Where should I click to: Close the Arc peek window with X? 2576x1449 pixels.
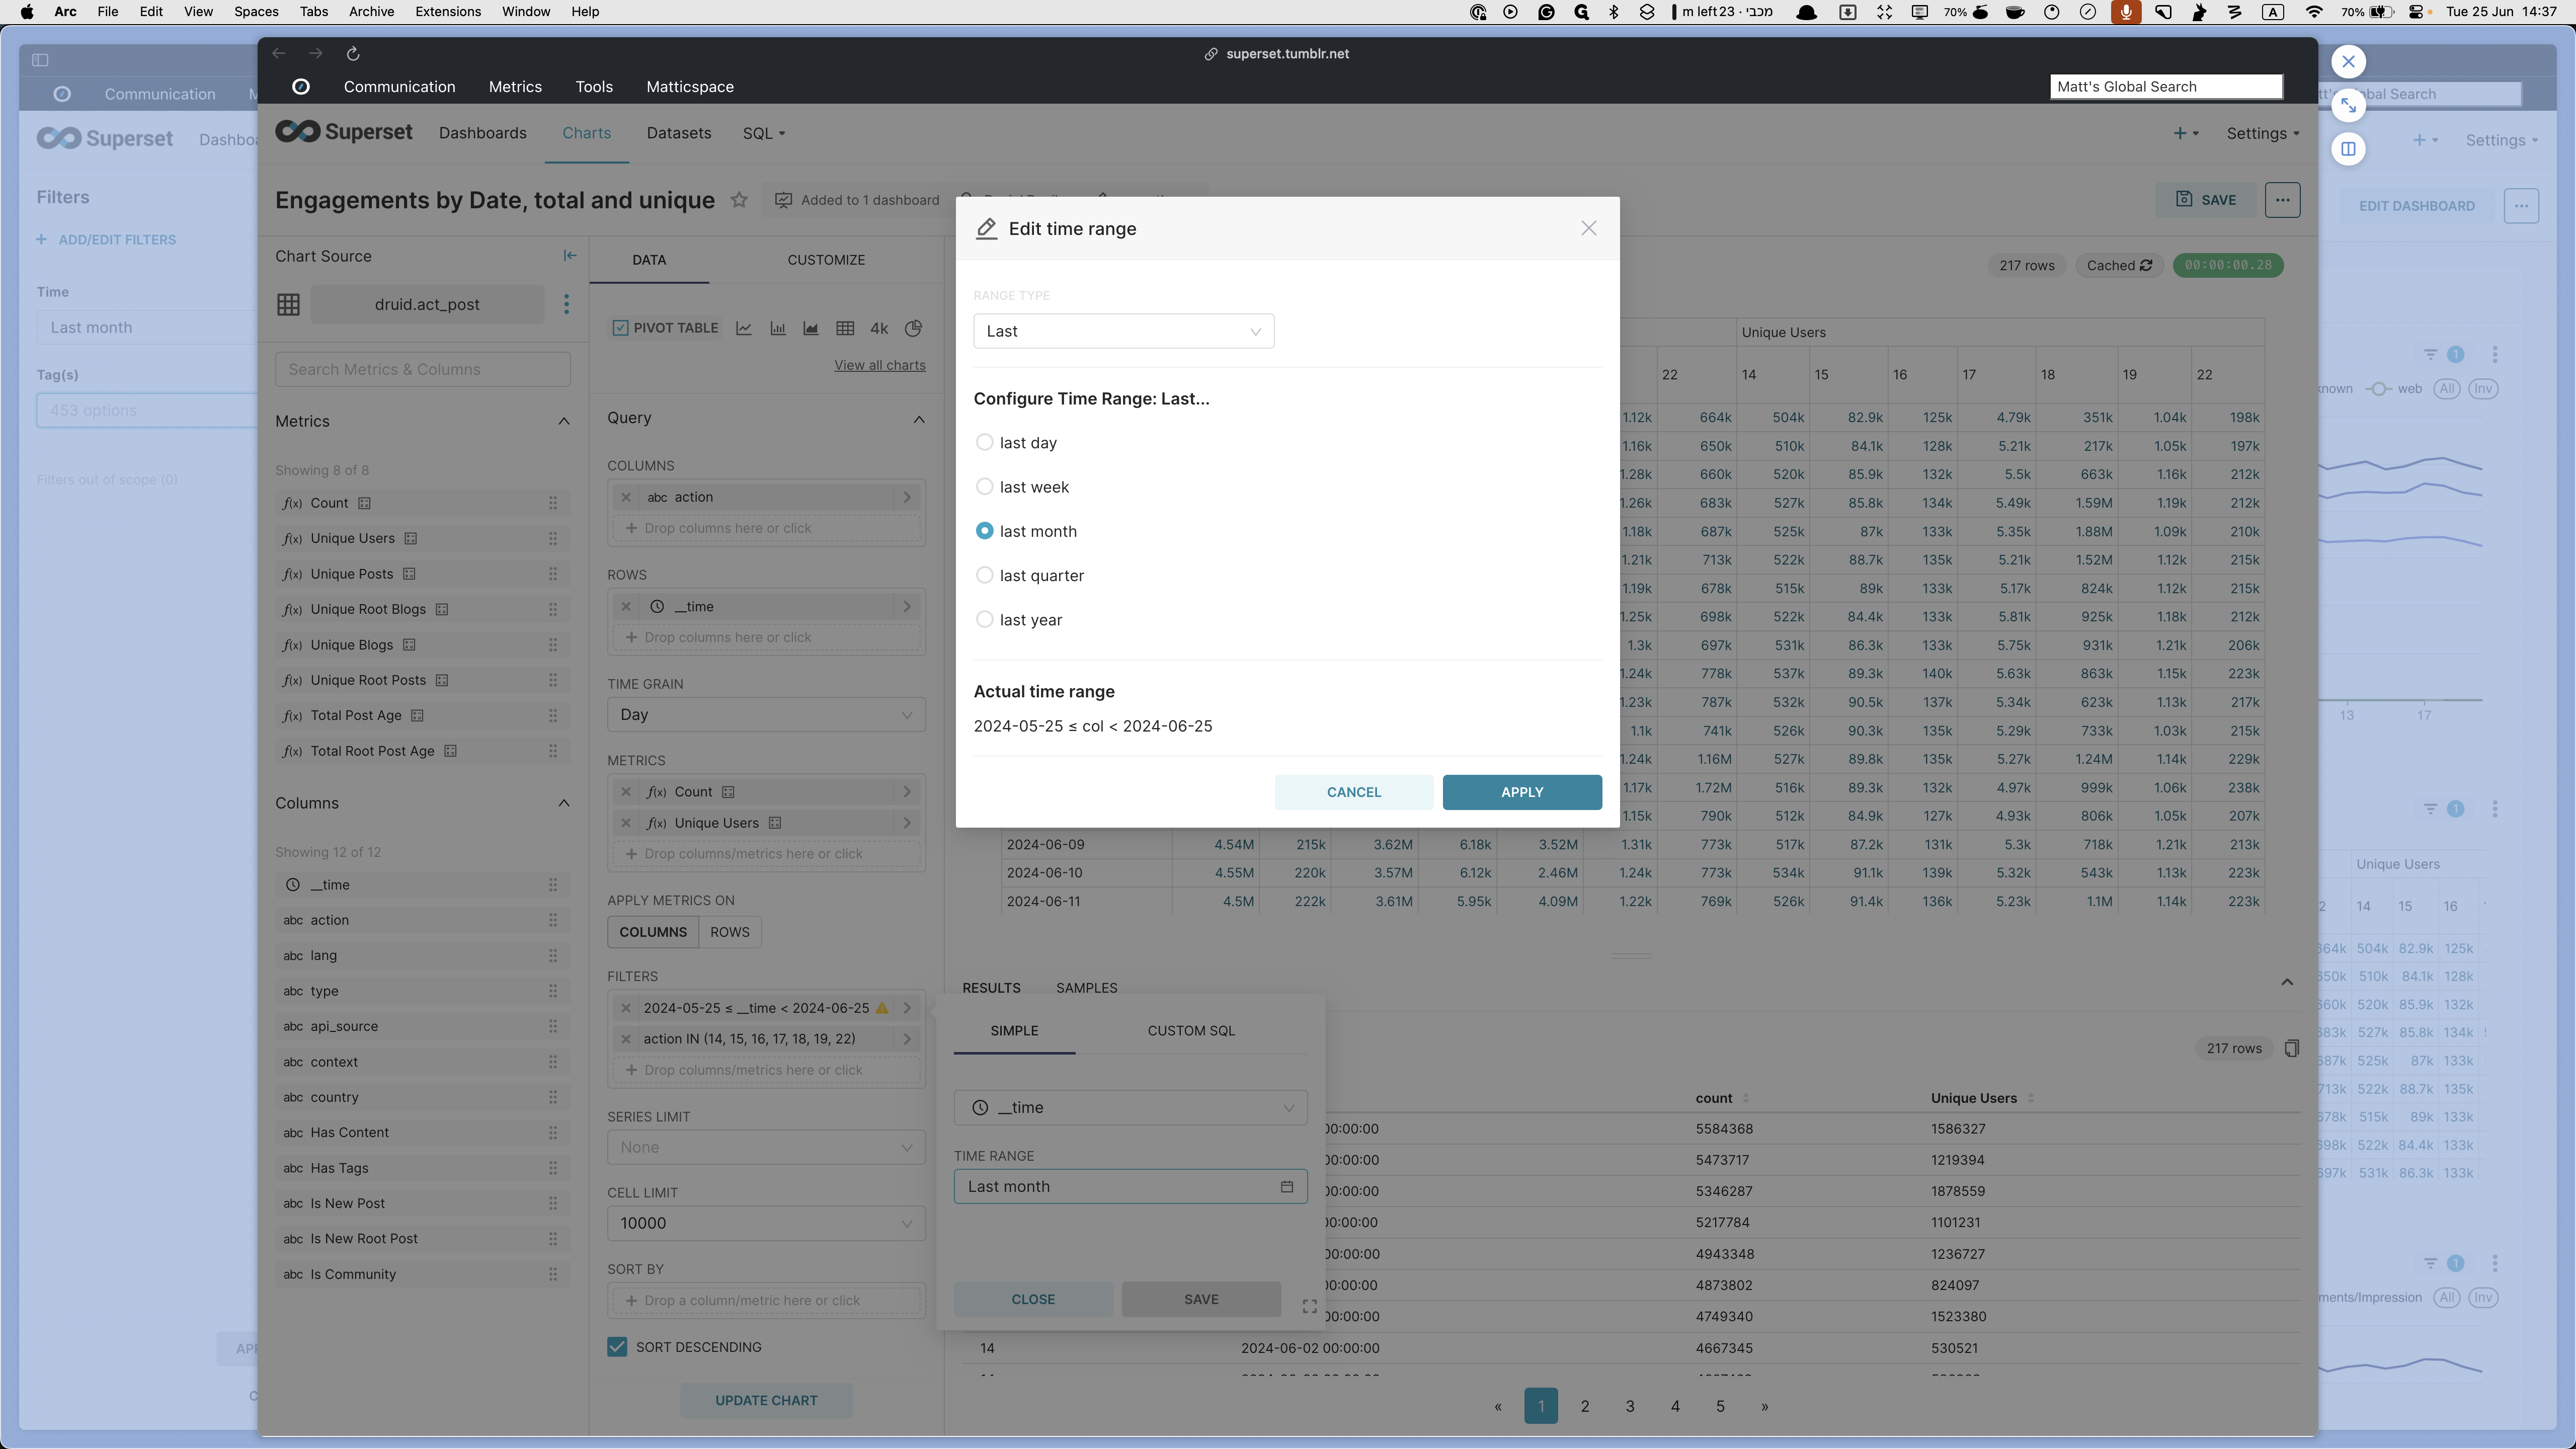tap(2348, 61)
